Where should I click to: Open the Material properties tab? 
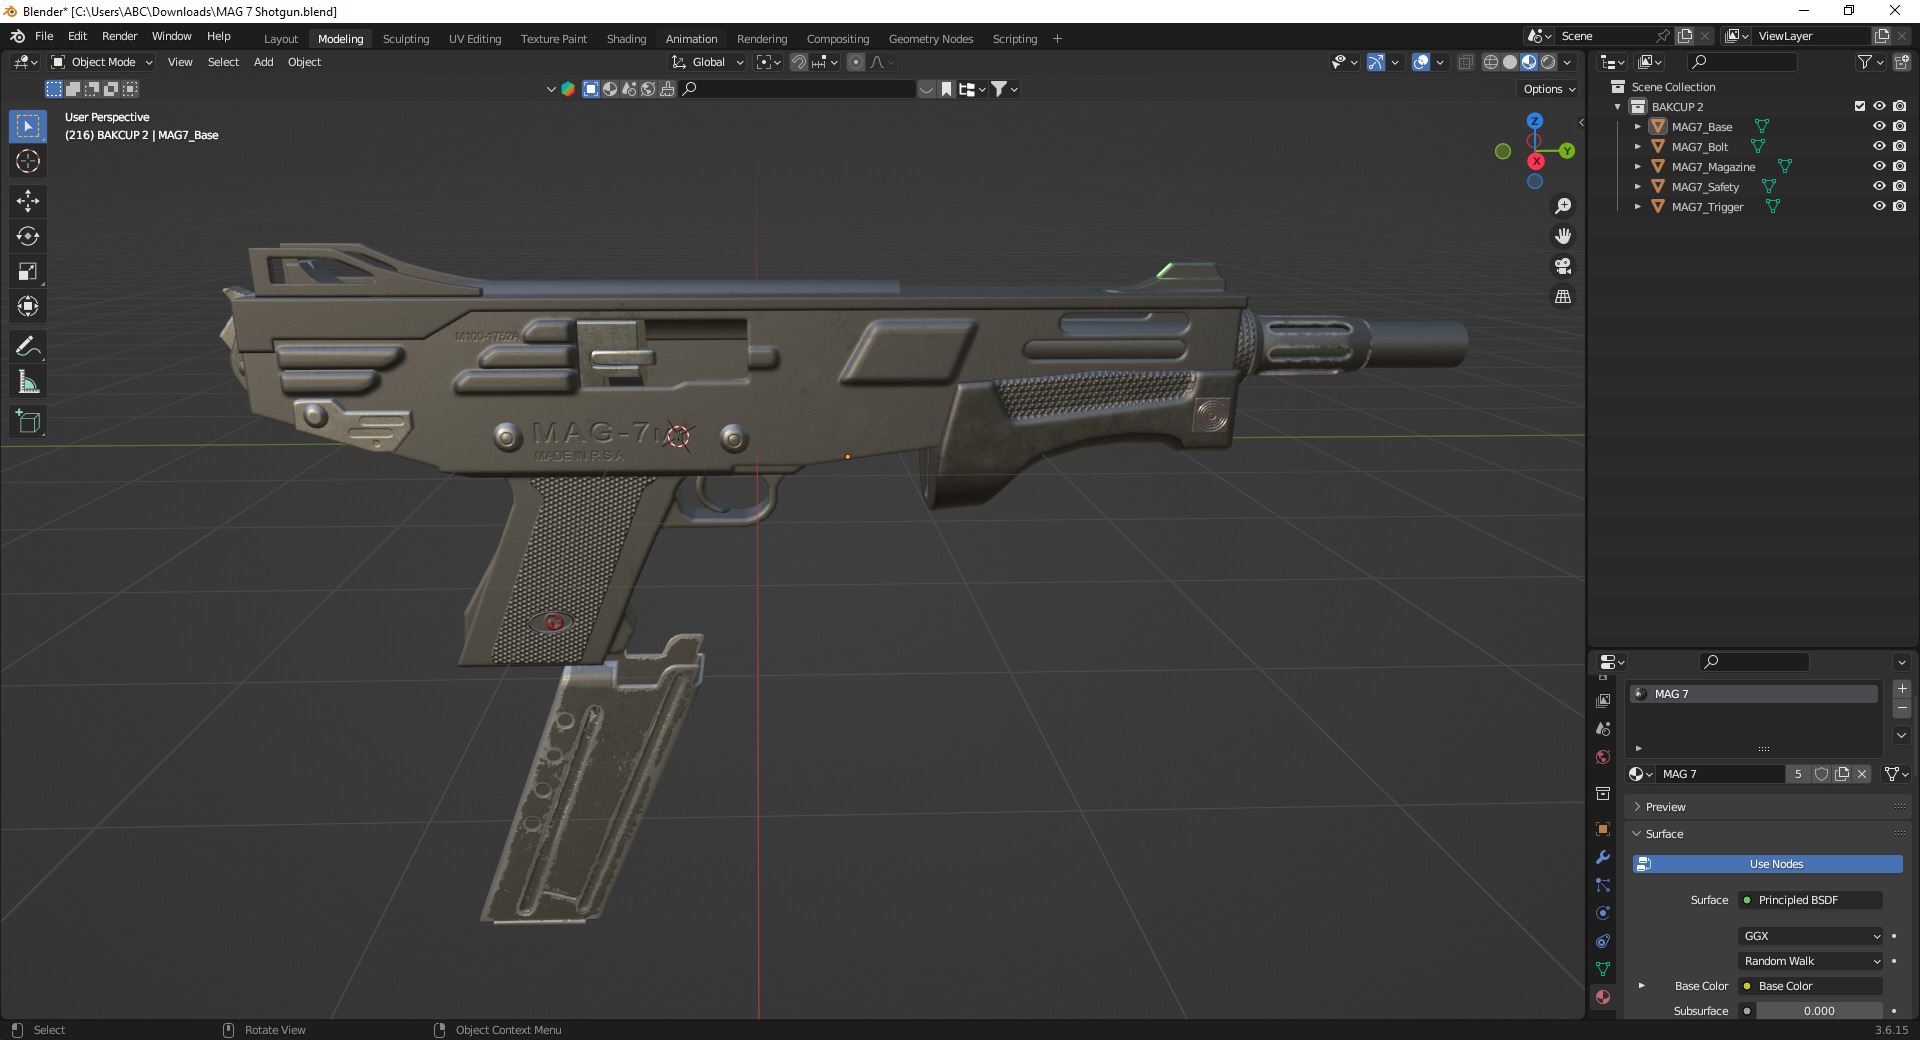click(x=1603, y=997)
